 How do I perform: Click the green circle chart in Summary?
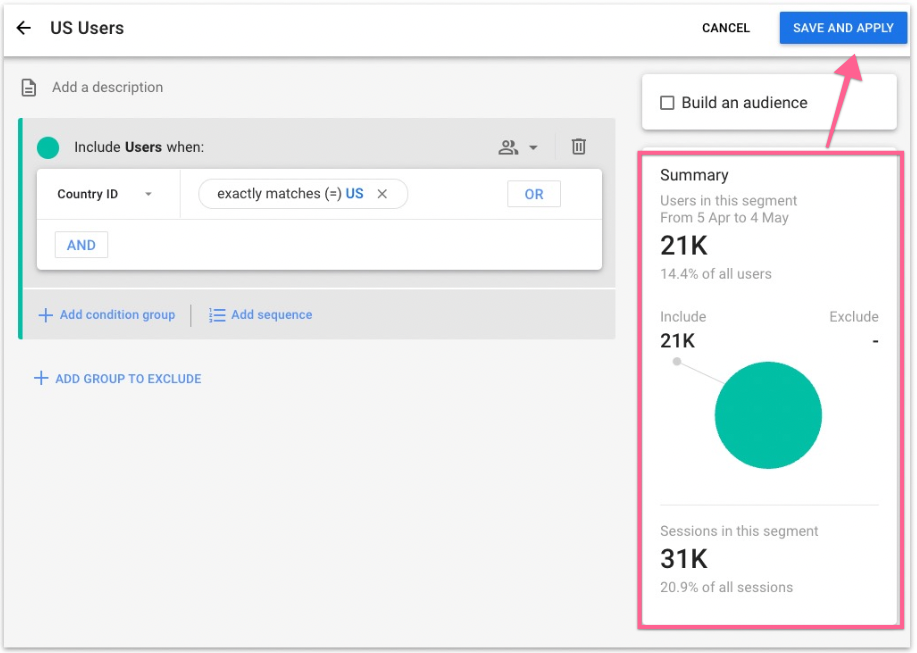pos(768,415)
